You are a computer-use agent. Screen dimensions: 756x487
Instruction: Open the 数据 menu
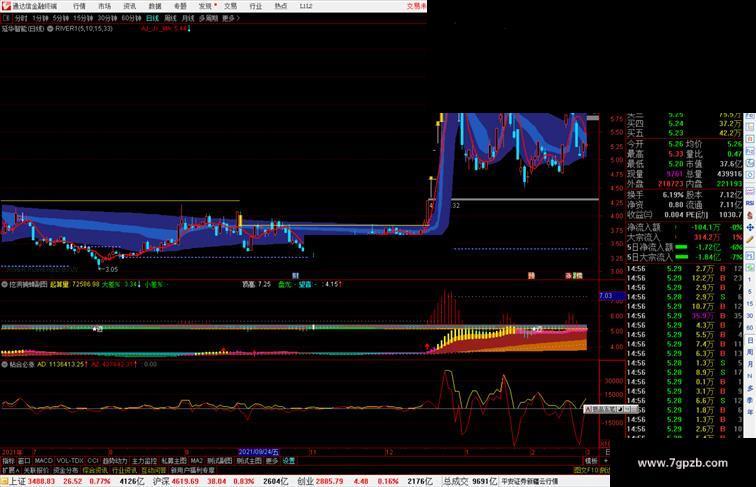click(155, 6)
